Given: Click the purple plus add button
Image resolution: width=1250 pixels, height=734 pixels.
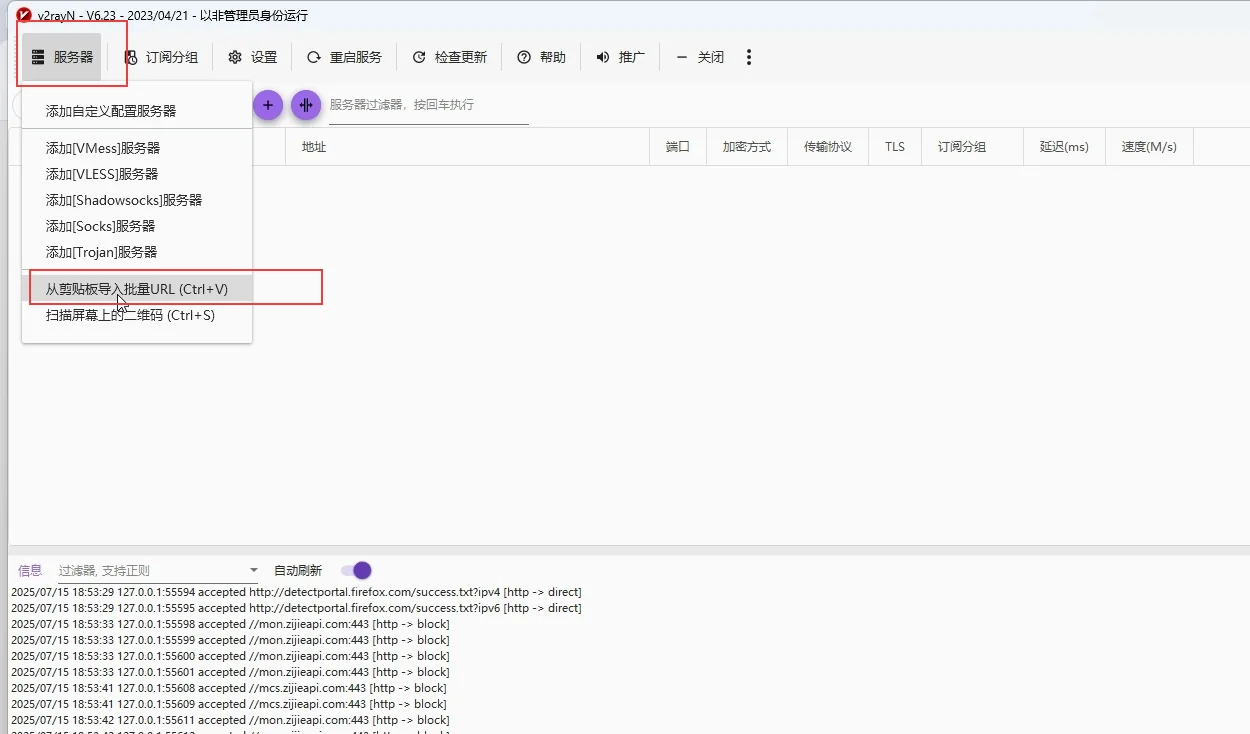Looking at the screenshot, I should click(268, 105).
